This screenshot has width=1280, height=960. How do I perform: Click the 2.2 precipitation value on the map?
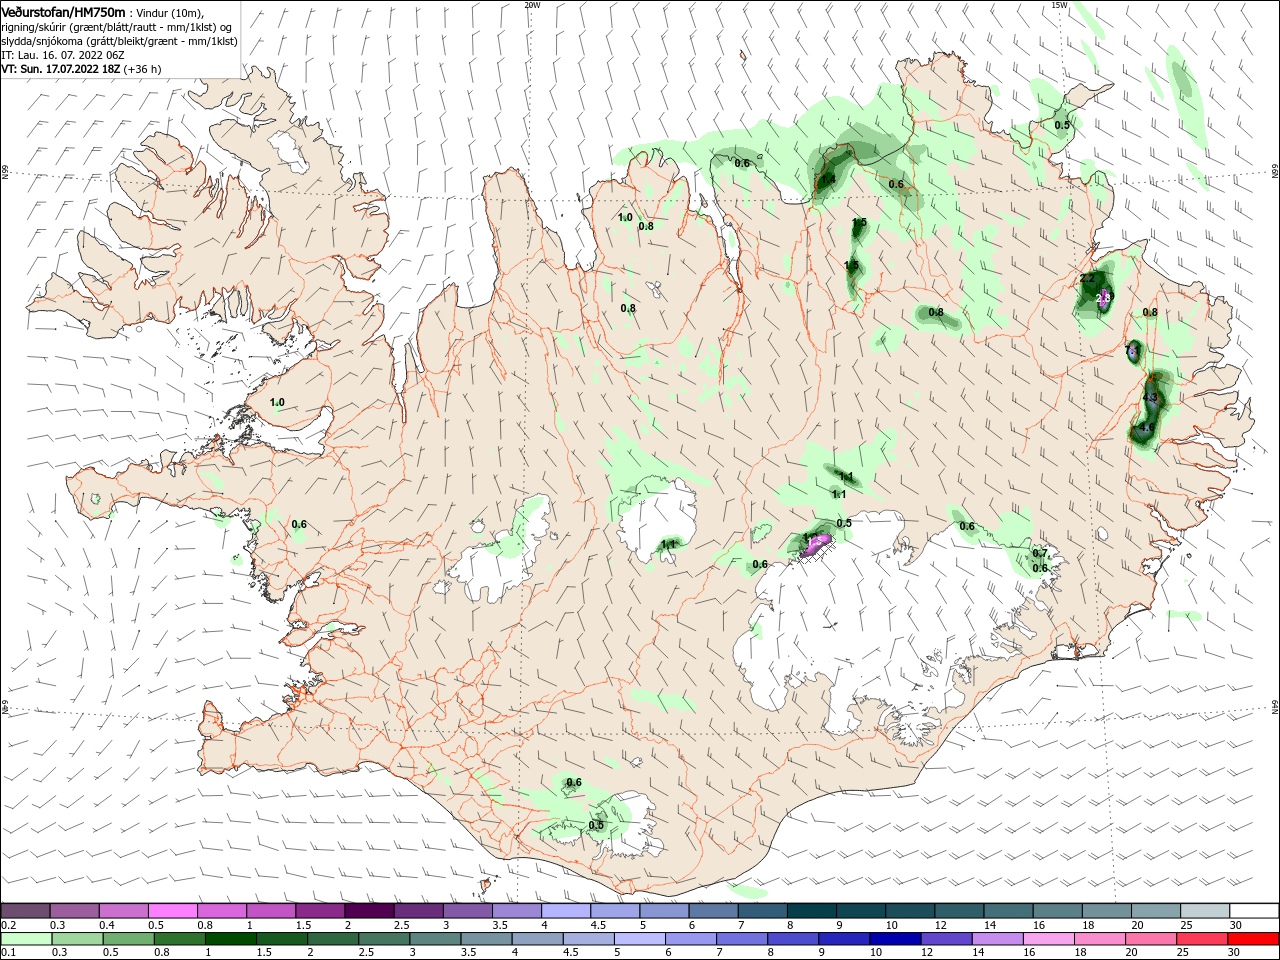pyautogui.click(x=1089, y=278)
